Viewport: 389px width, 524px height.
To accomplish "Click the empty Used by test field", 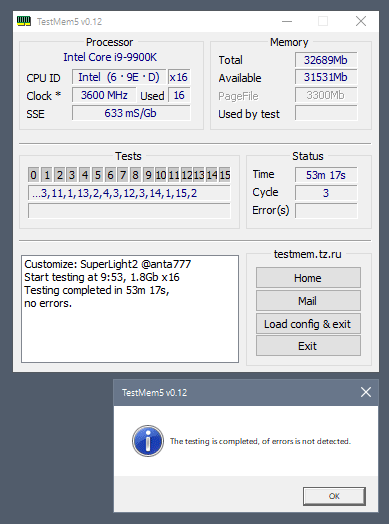I will click(x=326, y=113).
